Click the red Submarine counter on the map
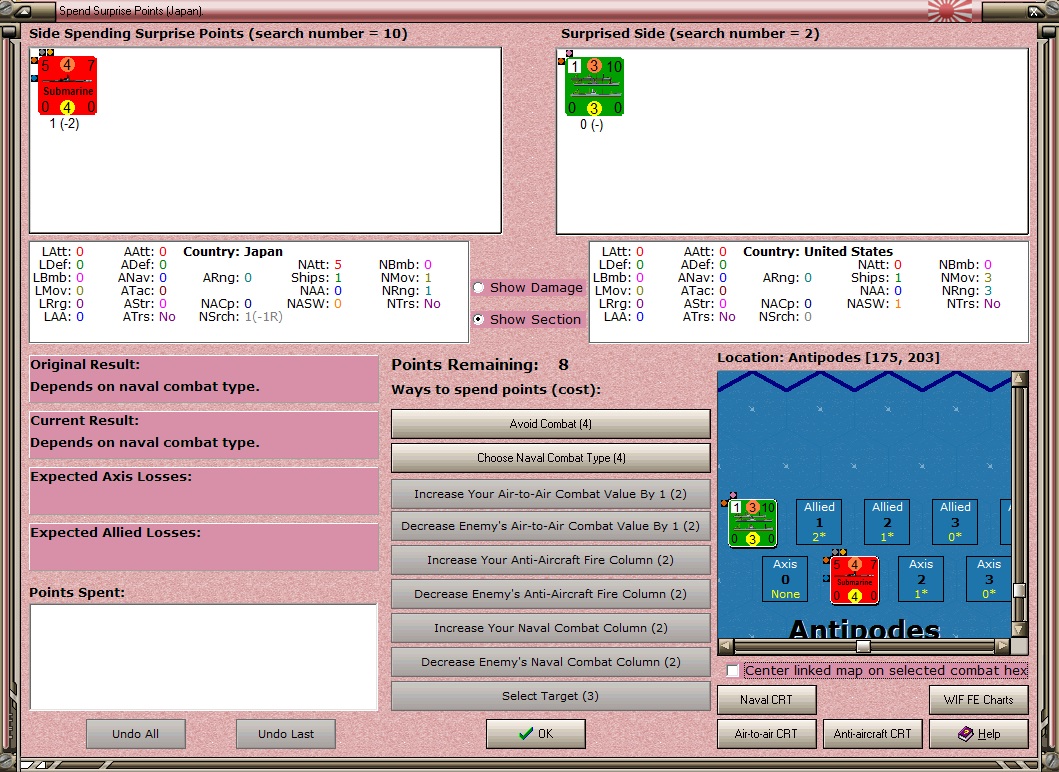 click(x=854, y=580)
